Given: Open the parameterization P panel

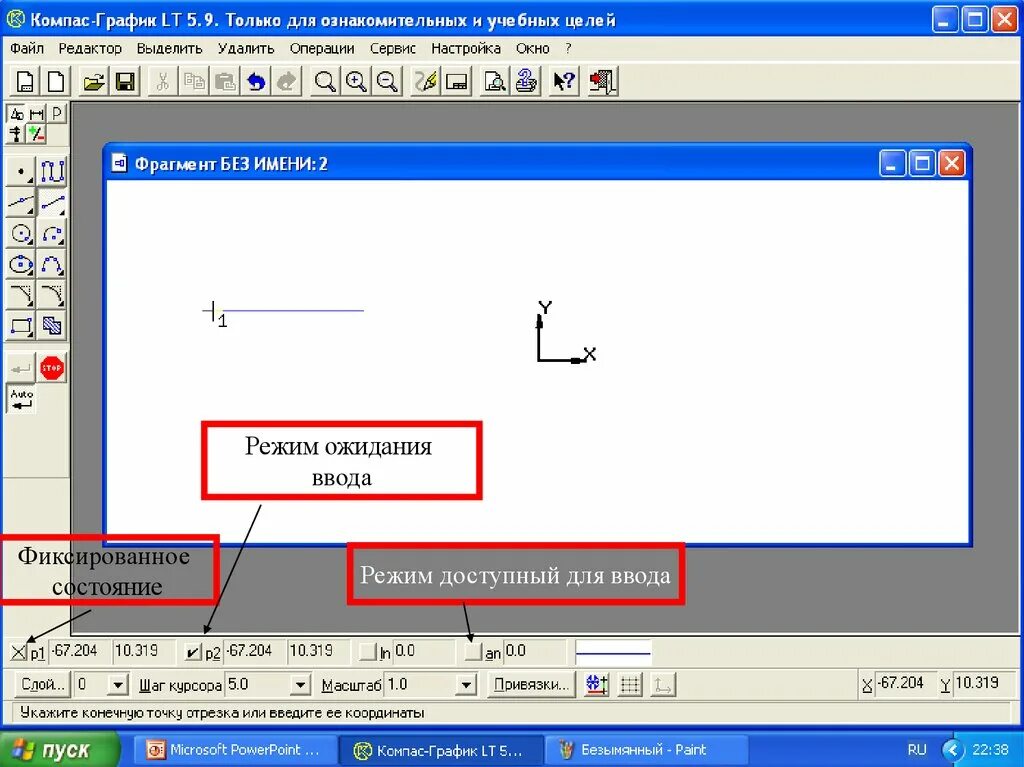Looking at the screenshot, I should [57, 114].
